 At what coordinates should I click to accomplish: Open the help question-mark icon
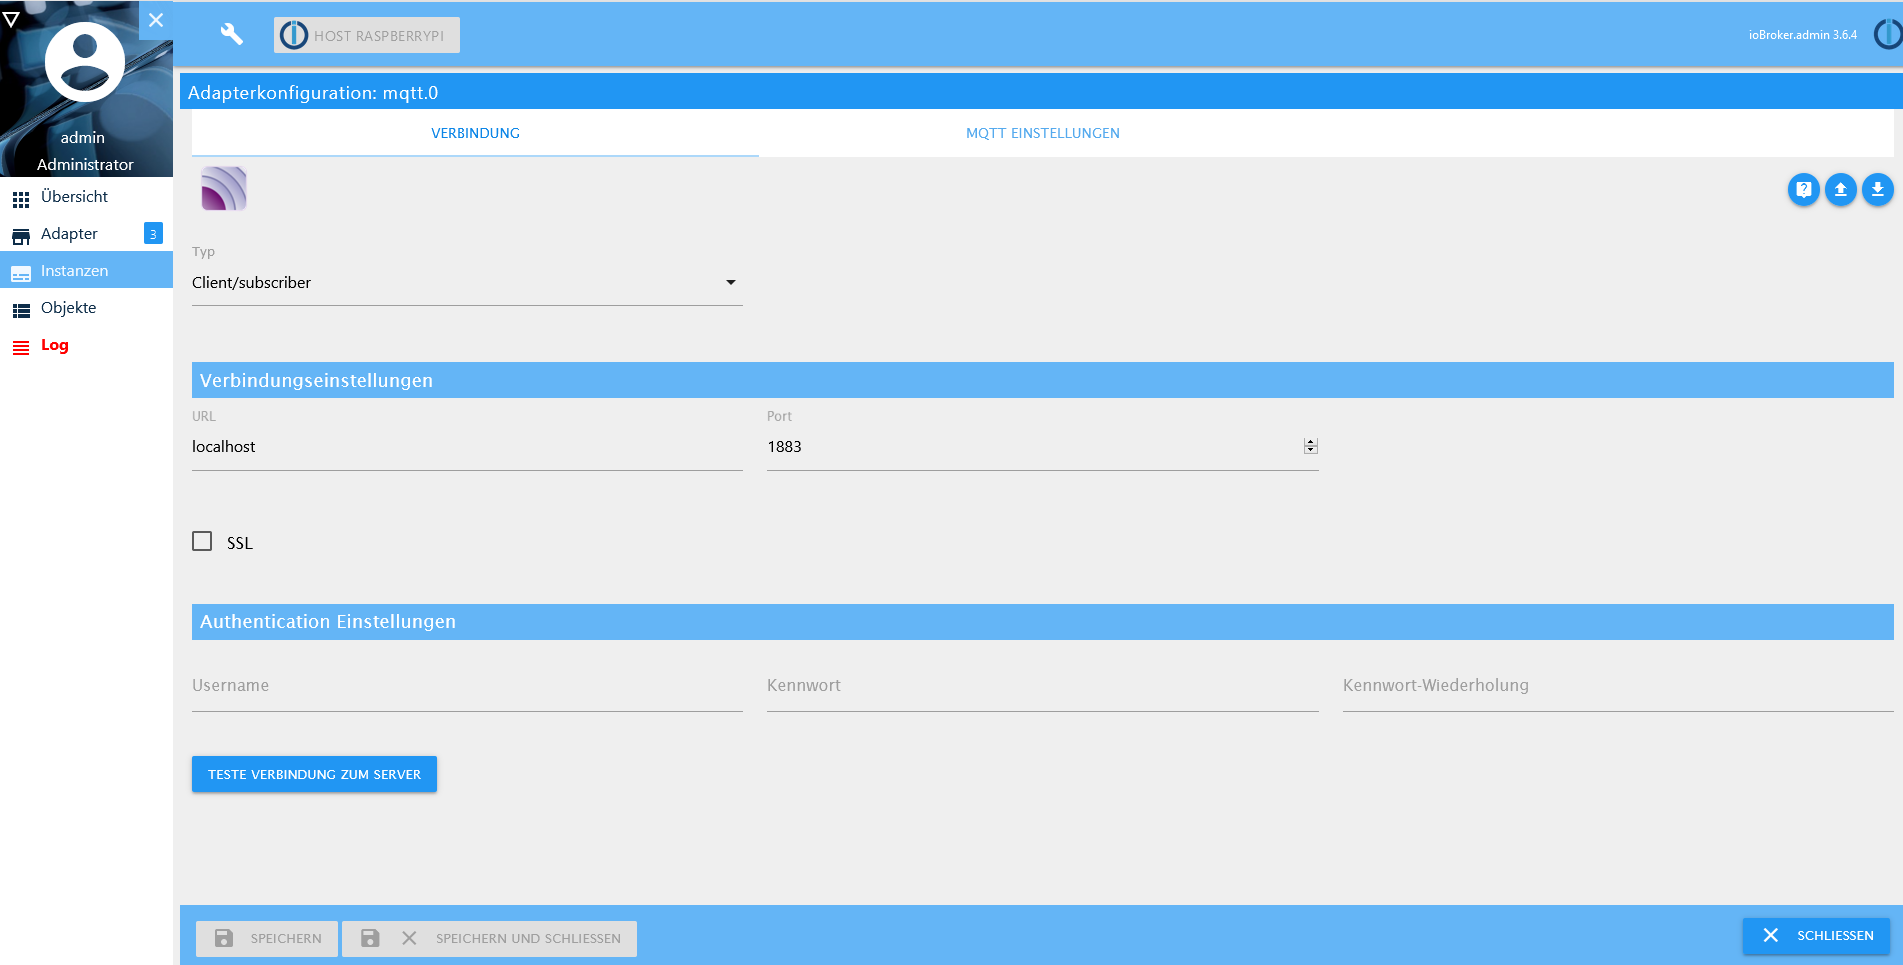(x=1803, y=189)
